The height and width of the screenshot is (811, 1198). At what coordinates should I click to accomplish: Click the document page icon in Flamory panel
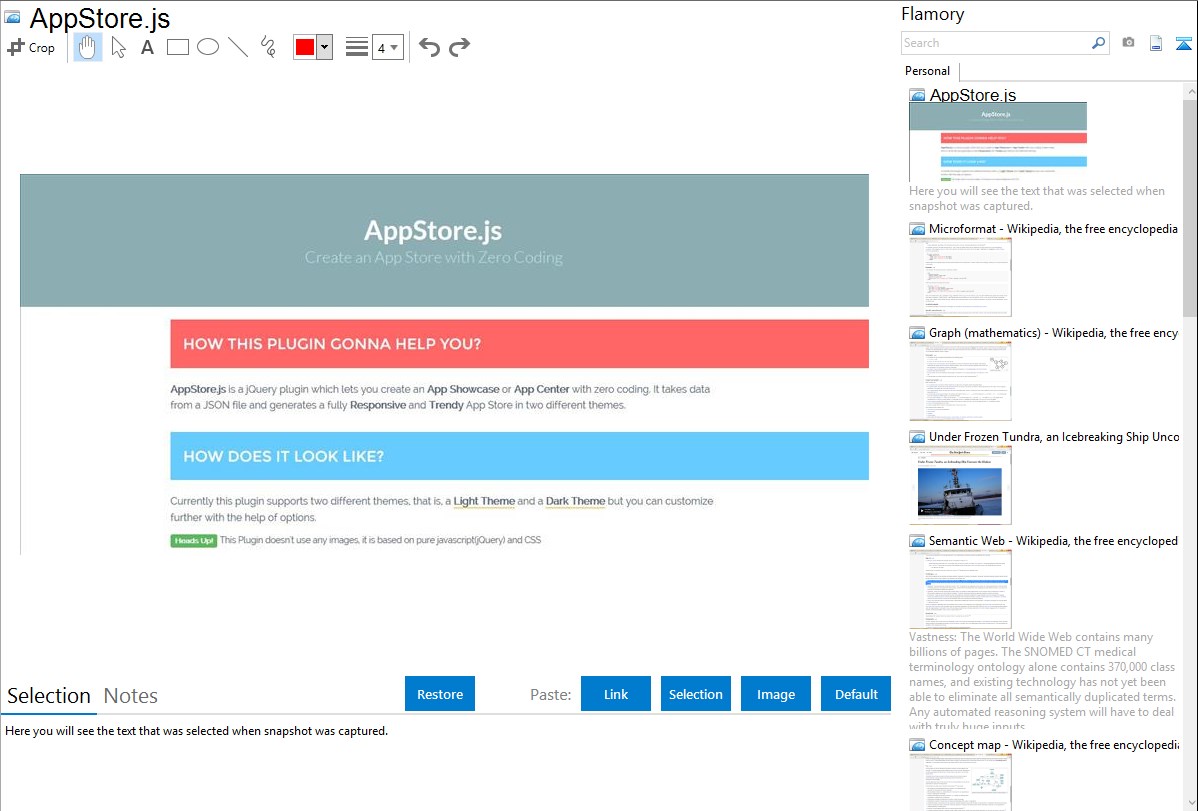tap(1156, 43)
